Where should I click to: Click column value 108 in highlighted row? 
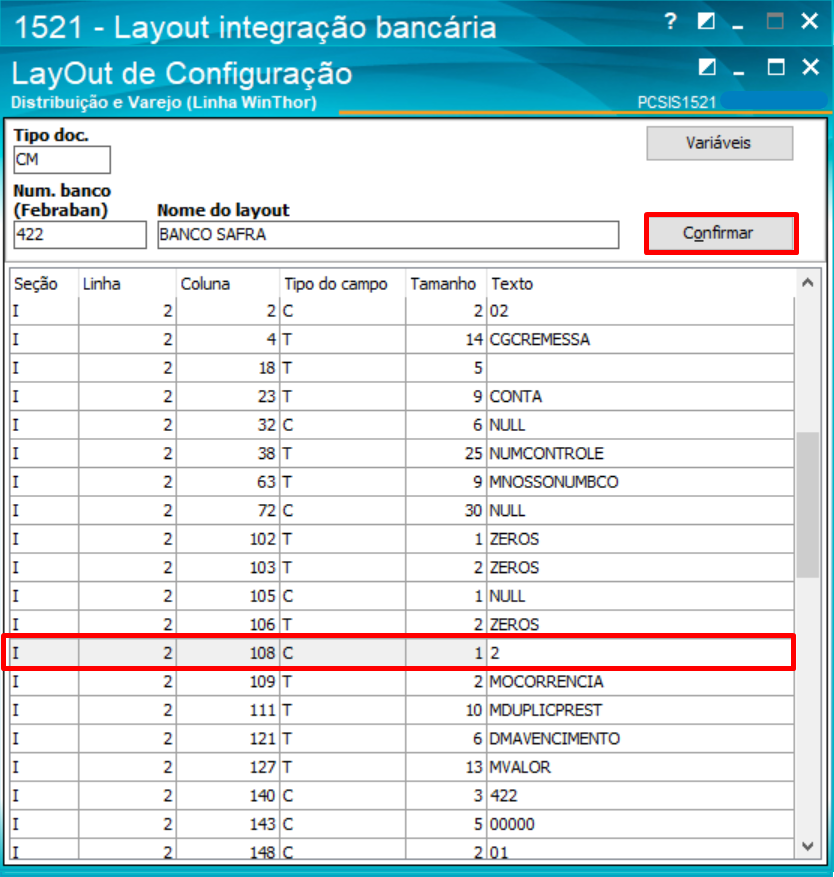pos(228,653)
